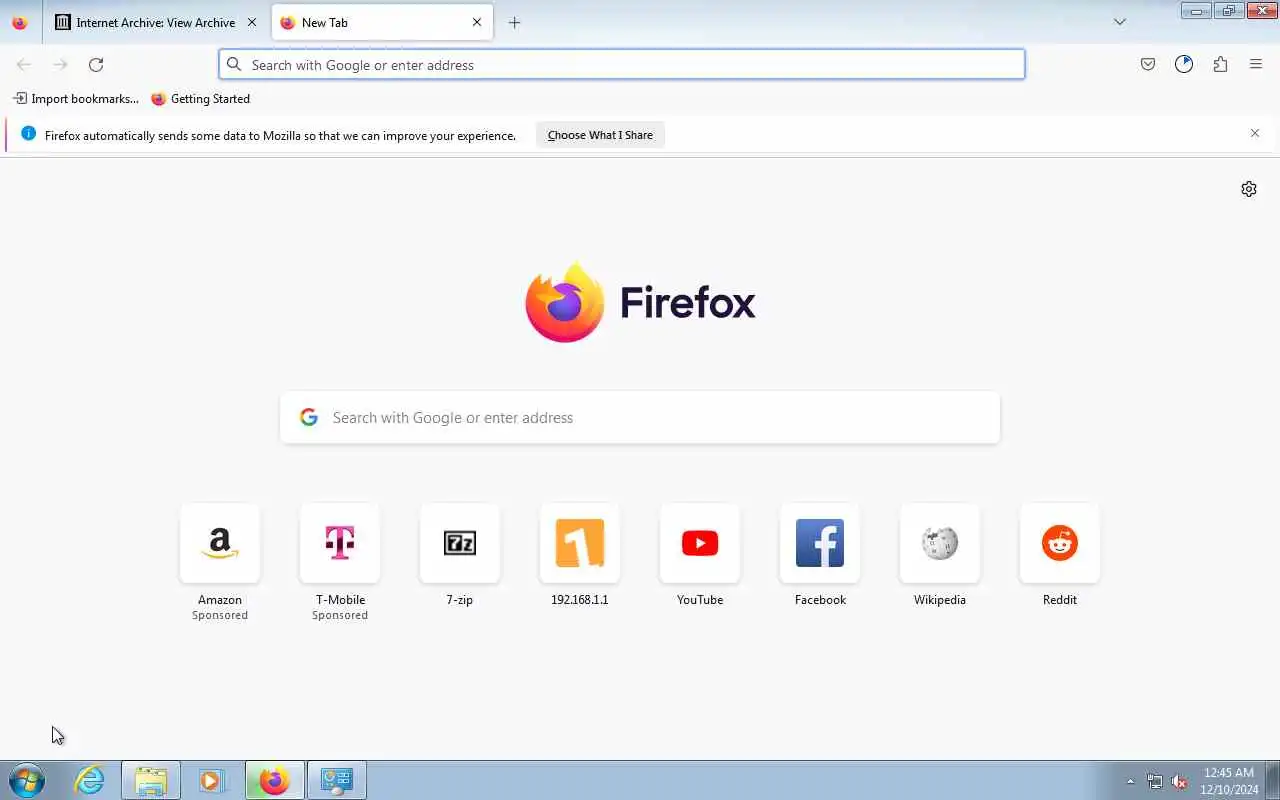Image resolution: width=1280 pixels, height=800 pixels.
Task: Click the network tray icon
Action: 1155,781
